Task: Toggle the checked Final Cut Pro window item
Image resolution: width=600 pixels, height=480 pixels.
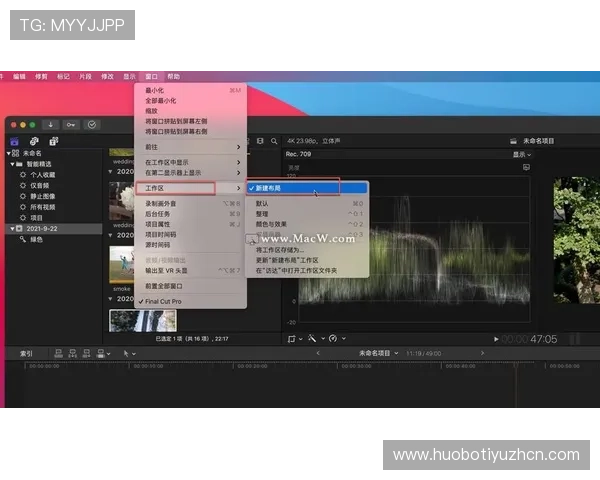Action: pyautogui.click(x=190, y=301)
